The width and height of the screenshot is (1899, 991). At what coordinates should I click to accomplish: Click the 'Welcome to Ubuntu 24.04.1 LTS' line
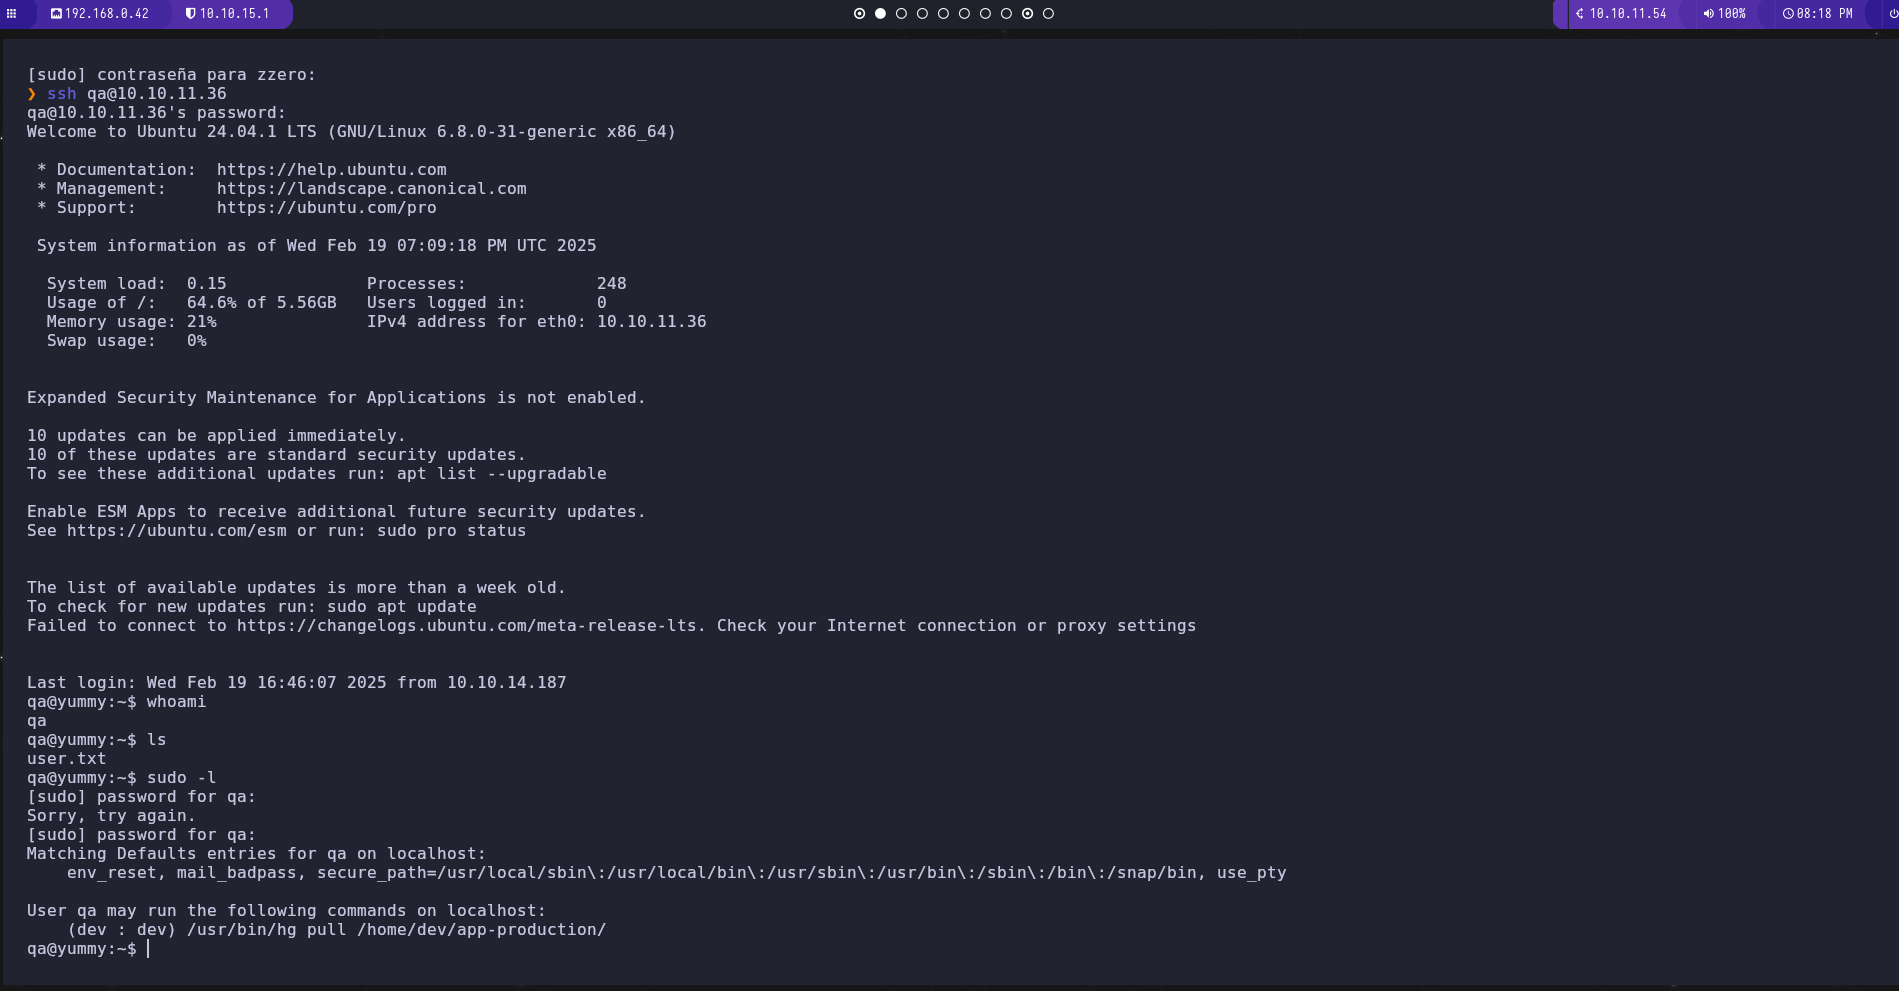(x=352, y=132)
